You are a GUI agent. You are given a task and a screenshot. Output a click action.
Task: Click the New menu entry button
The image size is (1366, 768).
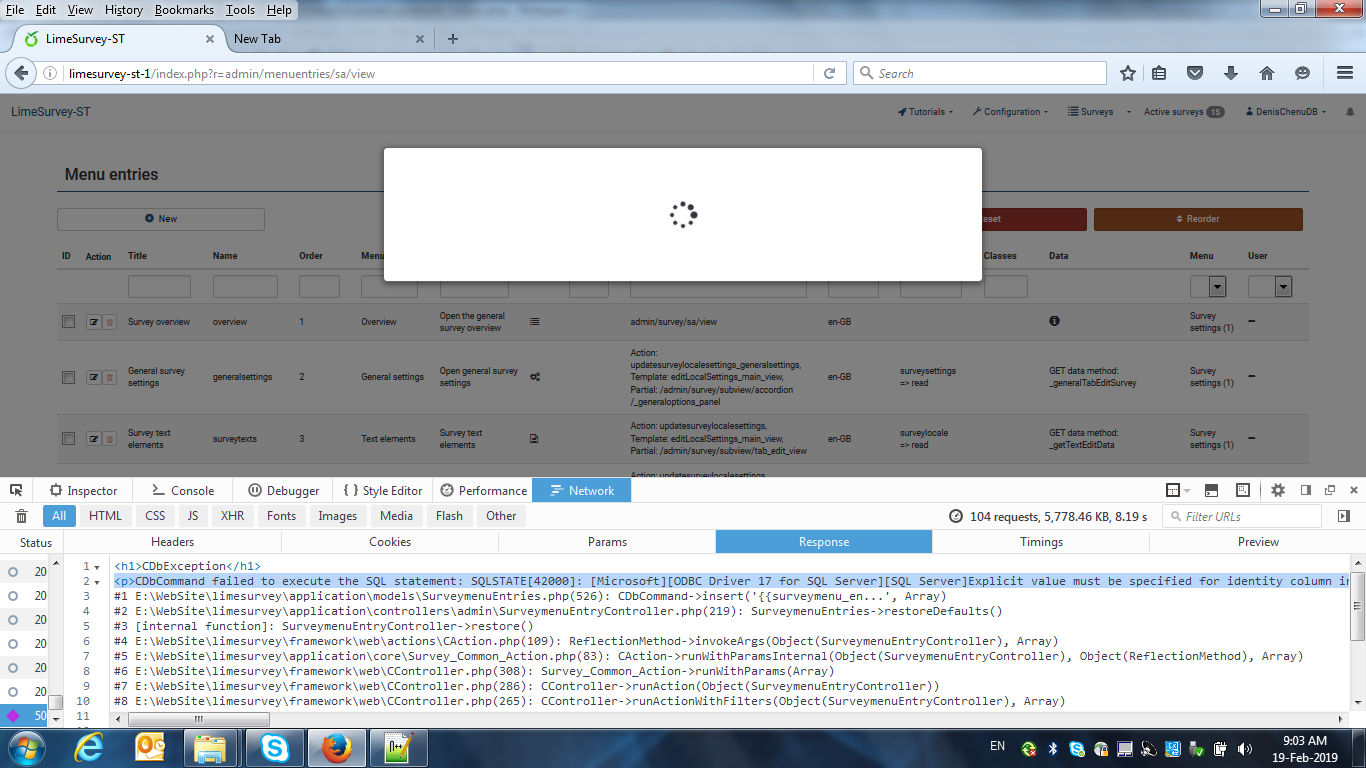[x=161, y=219]
